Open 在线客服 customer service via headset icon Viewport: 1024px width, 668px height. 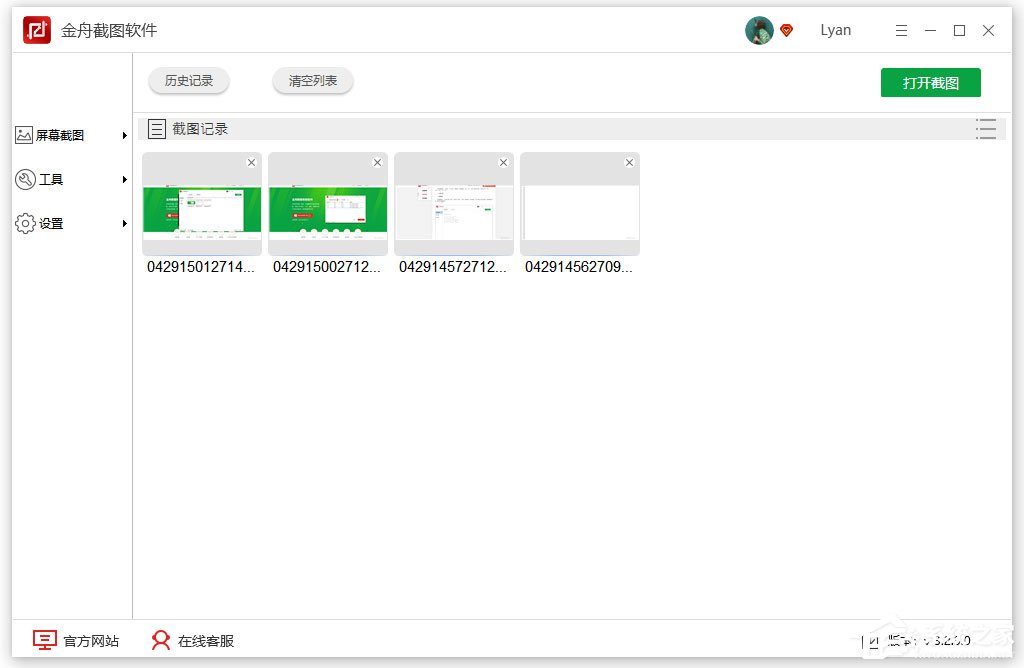tap(160, 639)
